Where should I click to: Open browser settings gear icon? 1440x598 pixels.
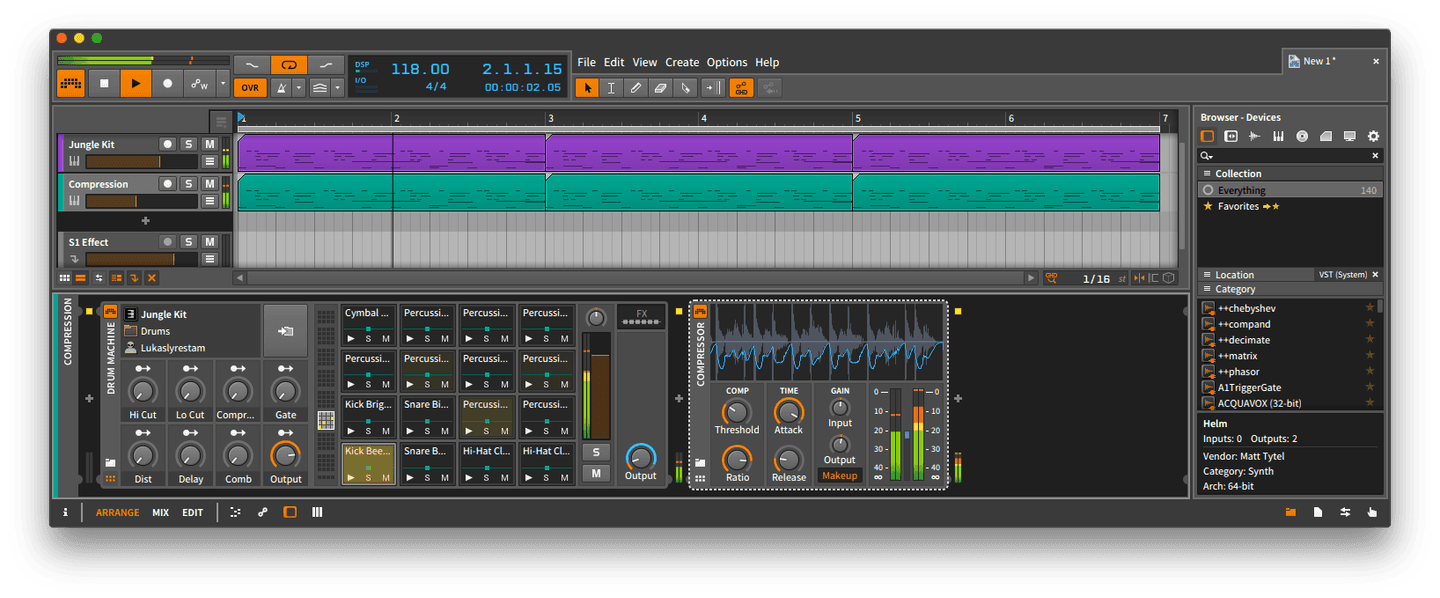(x=1373, y=136)
